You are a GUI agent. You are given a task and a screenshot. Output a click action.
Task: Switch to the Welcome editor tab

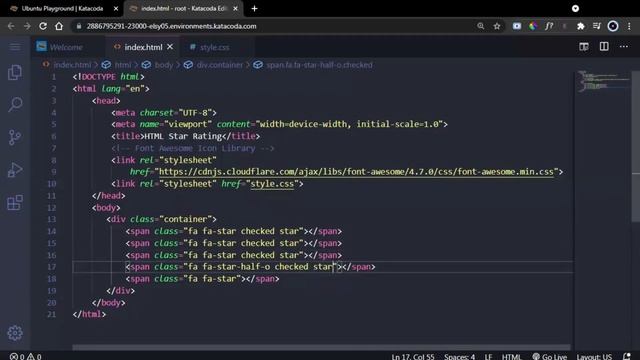(66, 47)
